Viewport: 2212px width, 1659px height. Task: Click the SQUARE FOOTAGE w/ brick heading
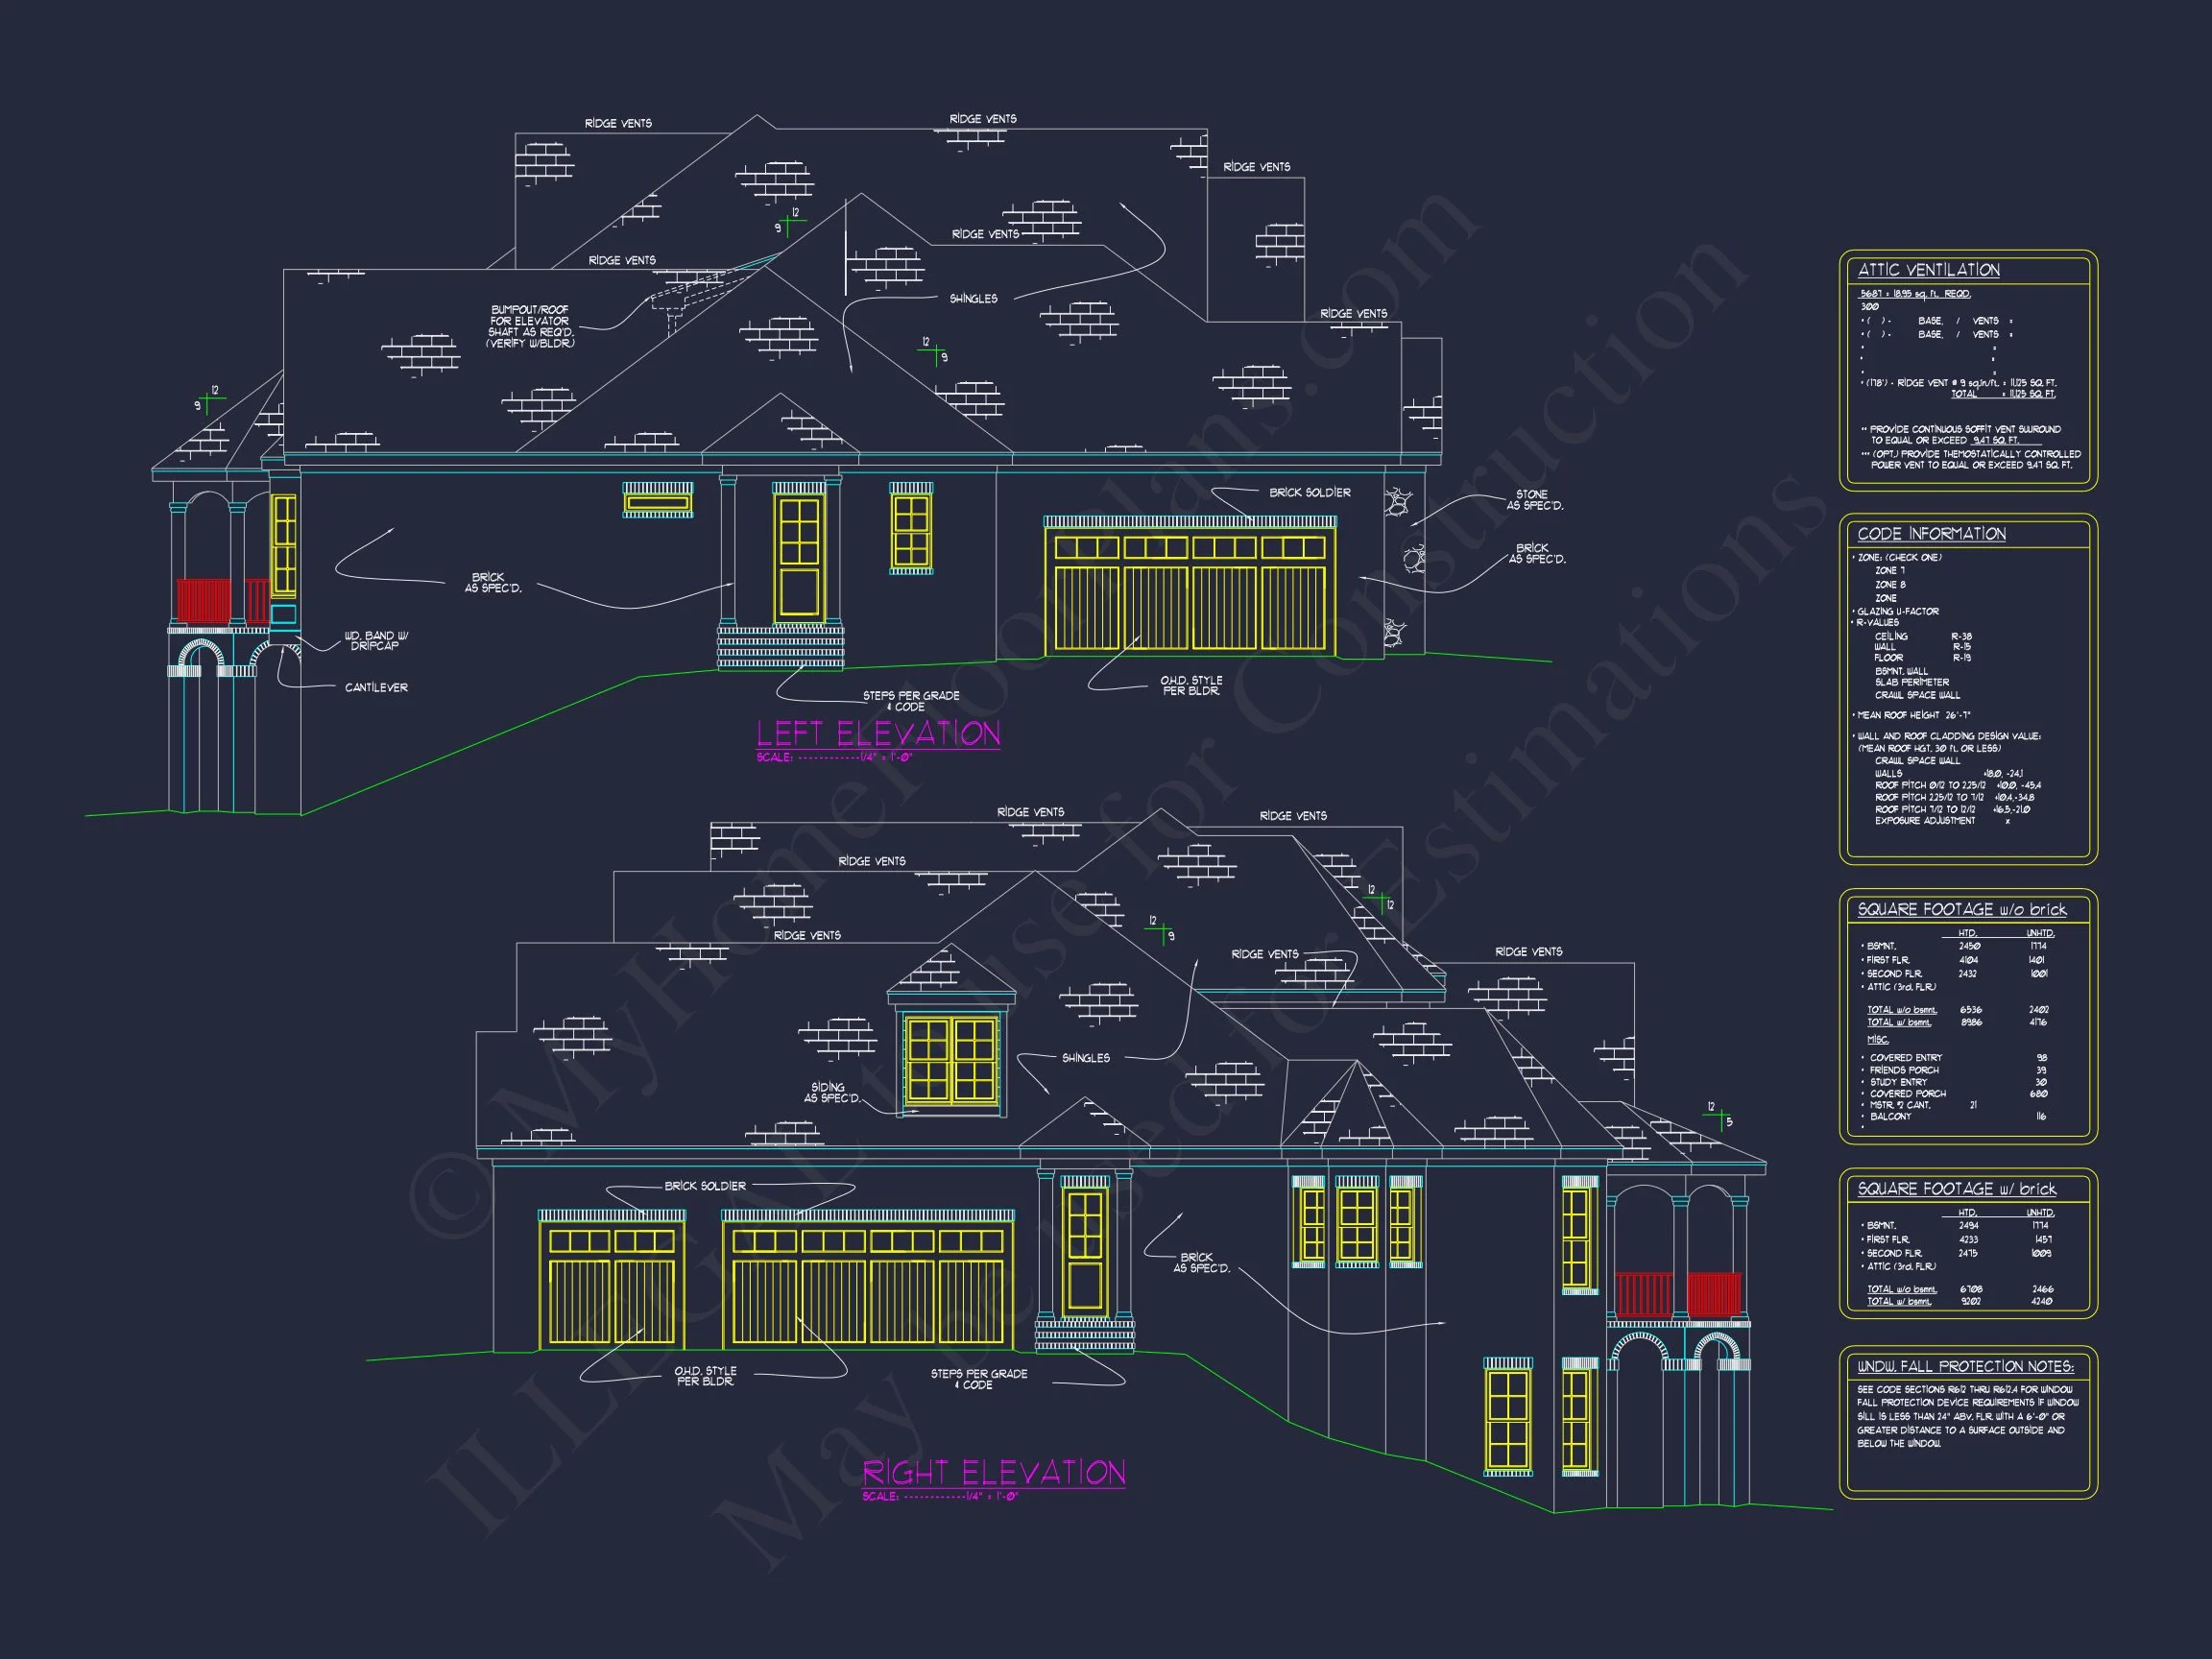pos(1956,1189)
